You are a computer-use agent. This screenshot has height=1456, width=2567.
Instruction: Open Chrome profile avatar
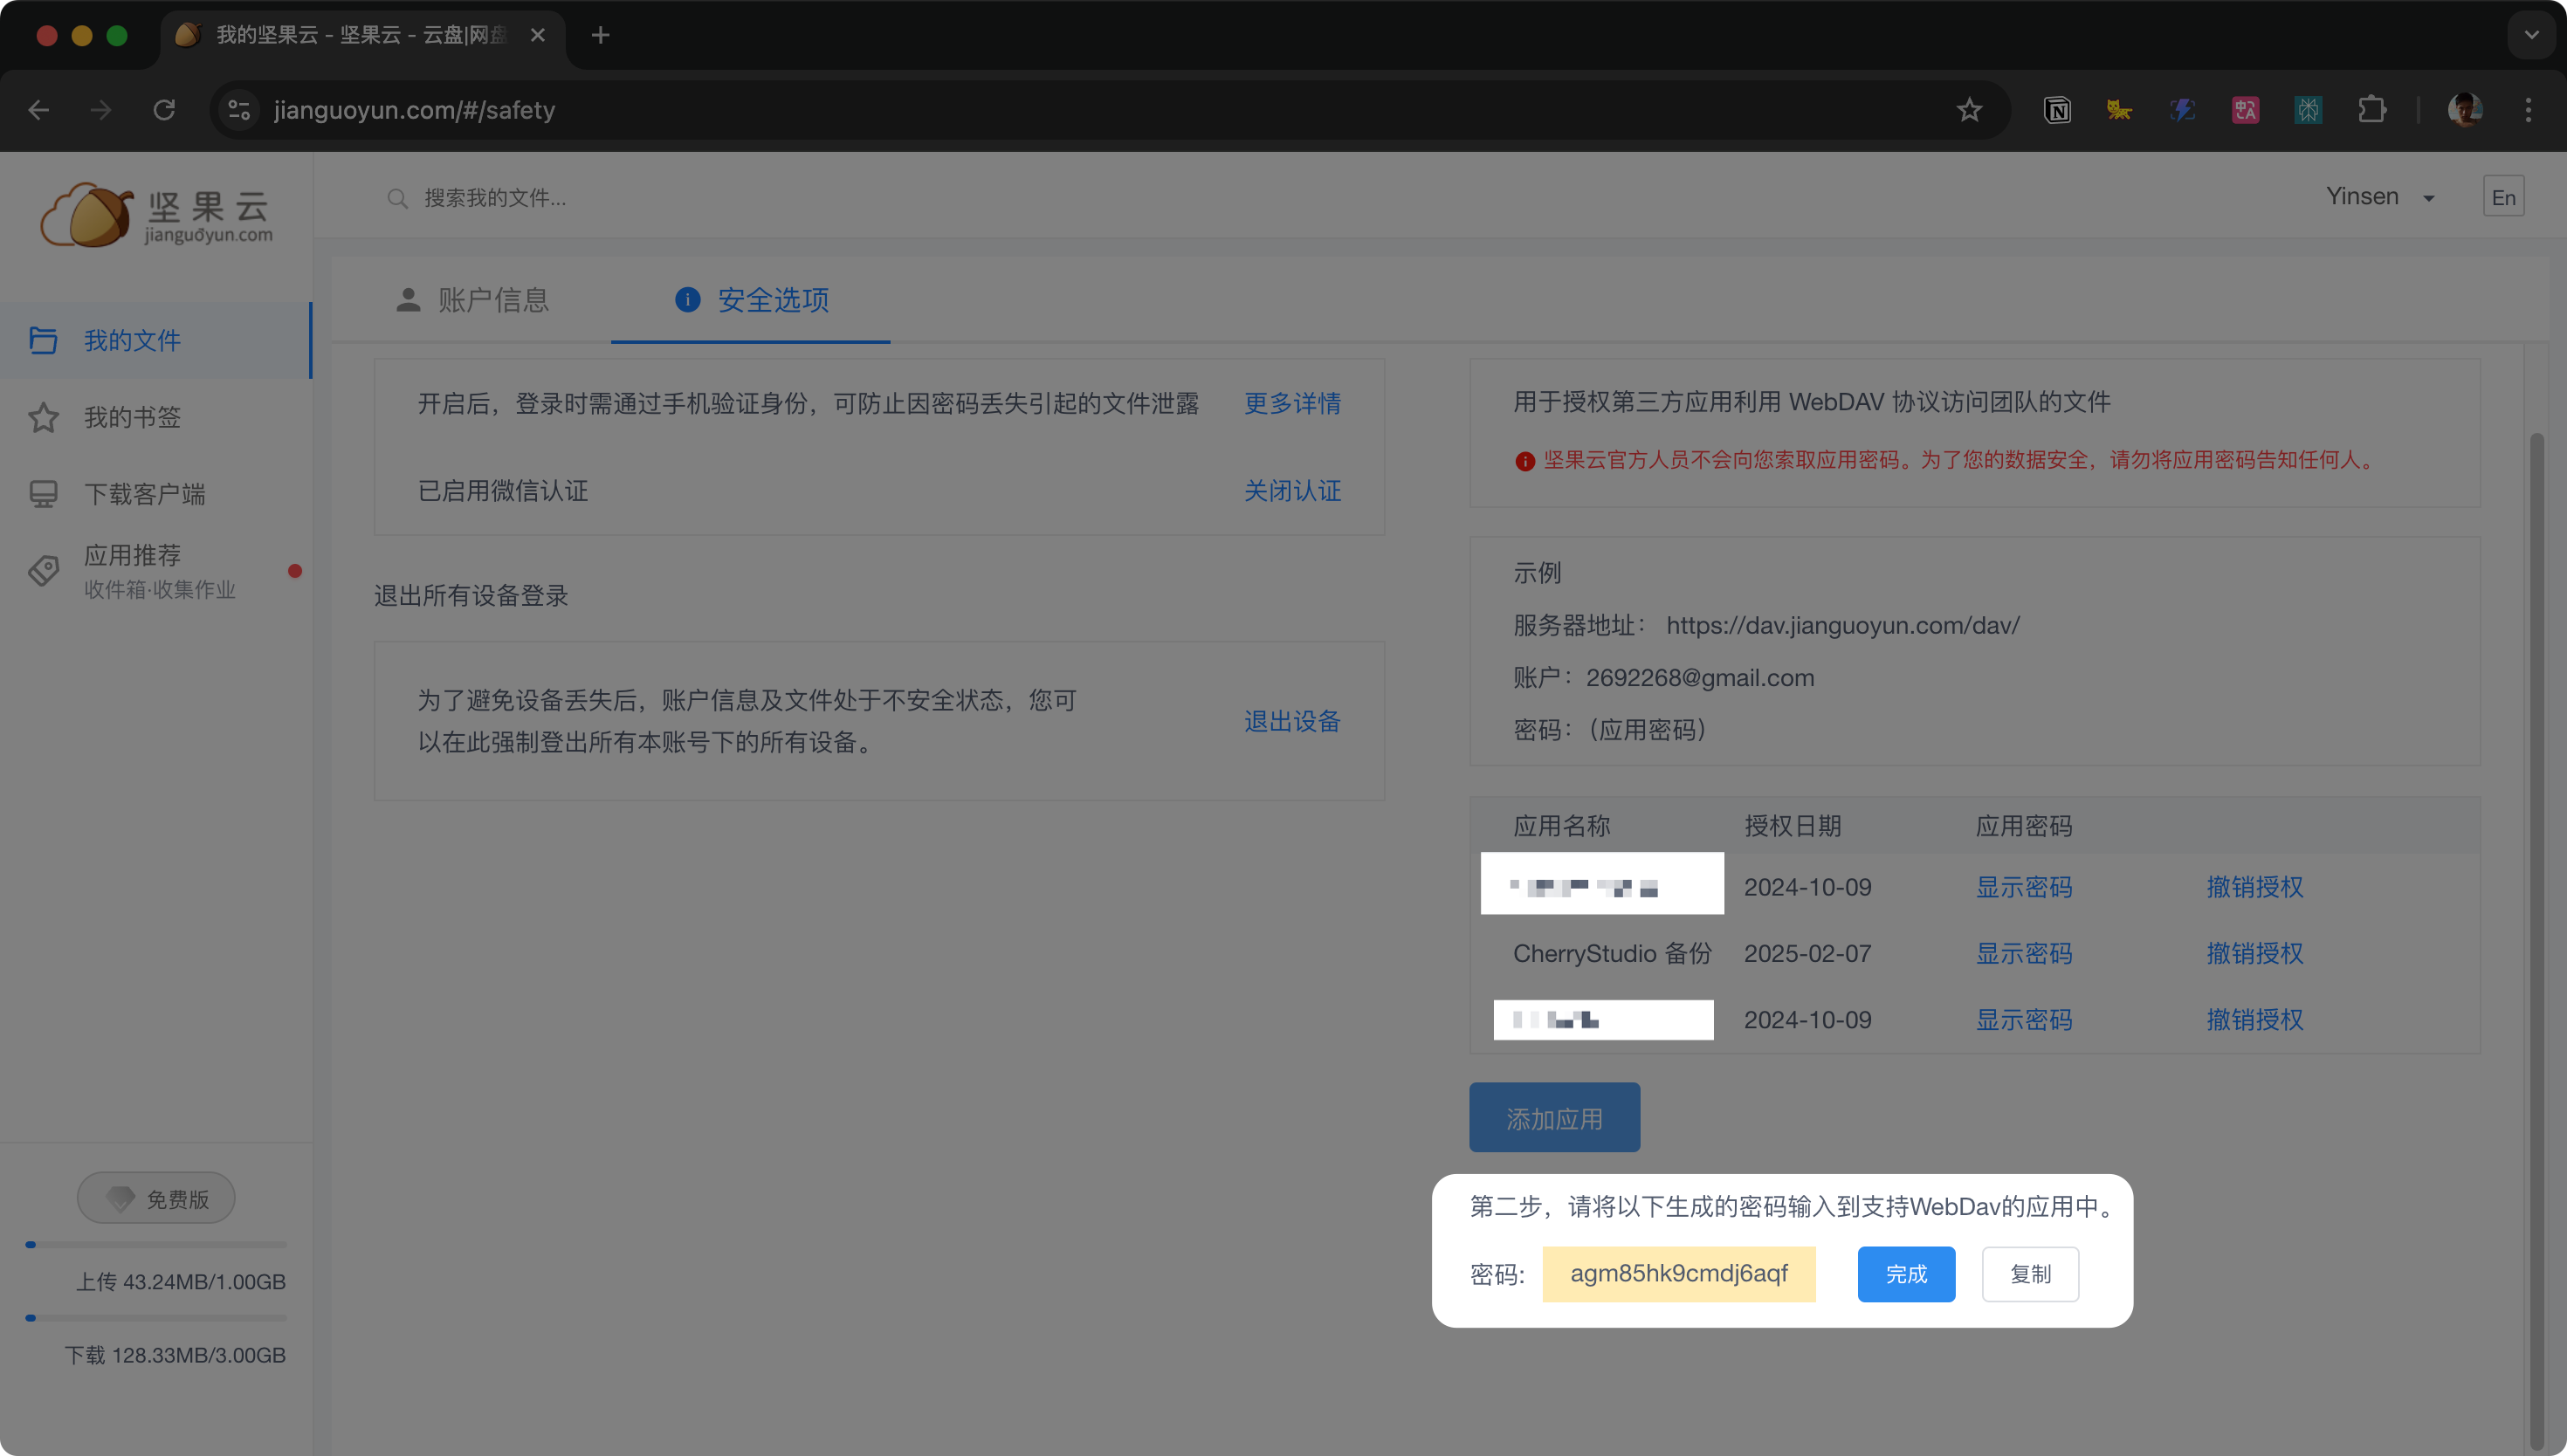coord(2464,110)
